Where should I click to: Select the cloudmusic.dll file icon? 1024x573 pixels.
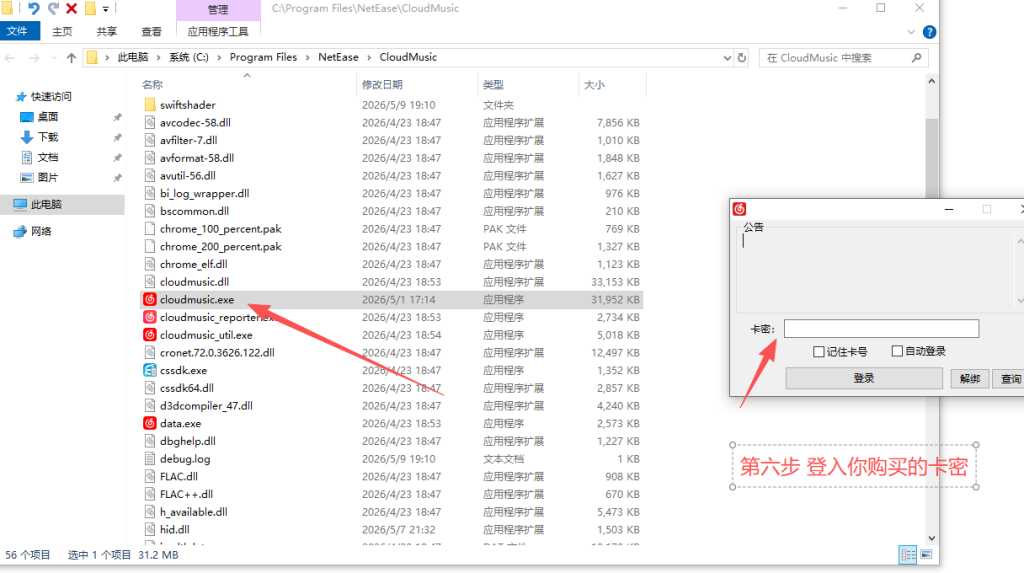(150, 282)
